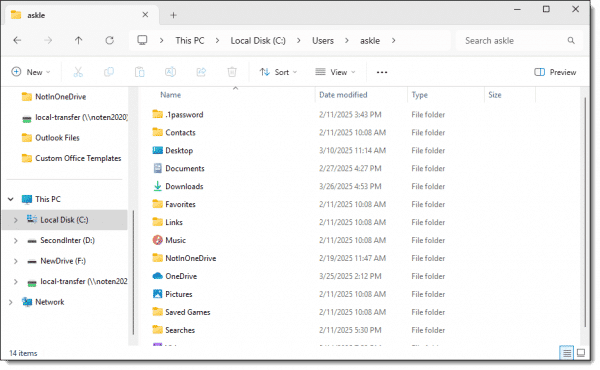Screen dimensions: 600x370
Task: Open the View dropdown menu
Action: pyautogui.click(x=335, y=72)
